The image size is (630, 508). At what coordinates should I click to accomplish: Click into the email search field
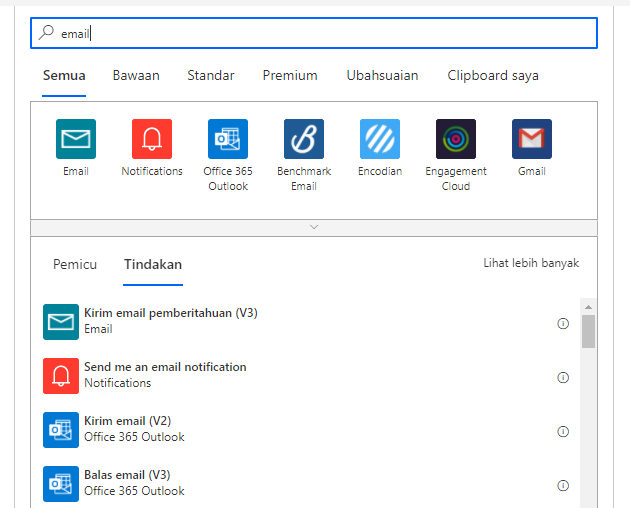314,33
